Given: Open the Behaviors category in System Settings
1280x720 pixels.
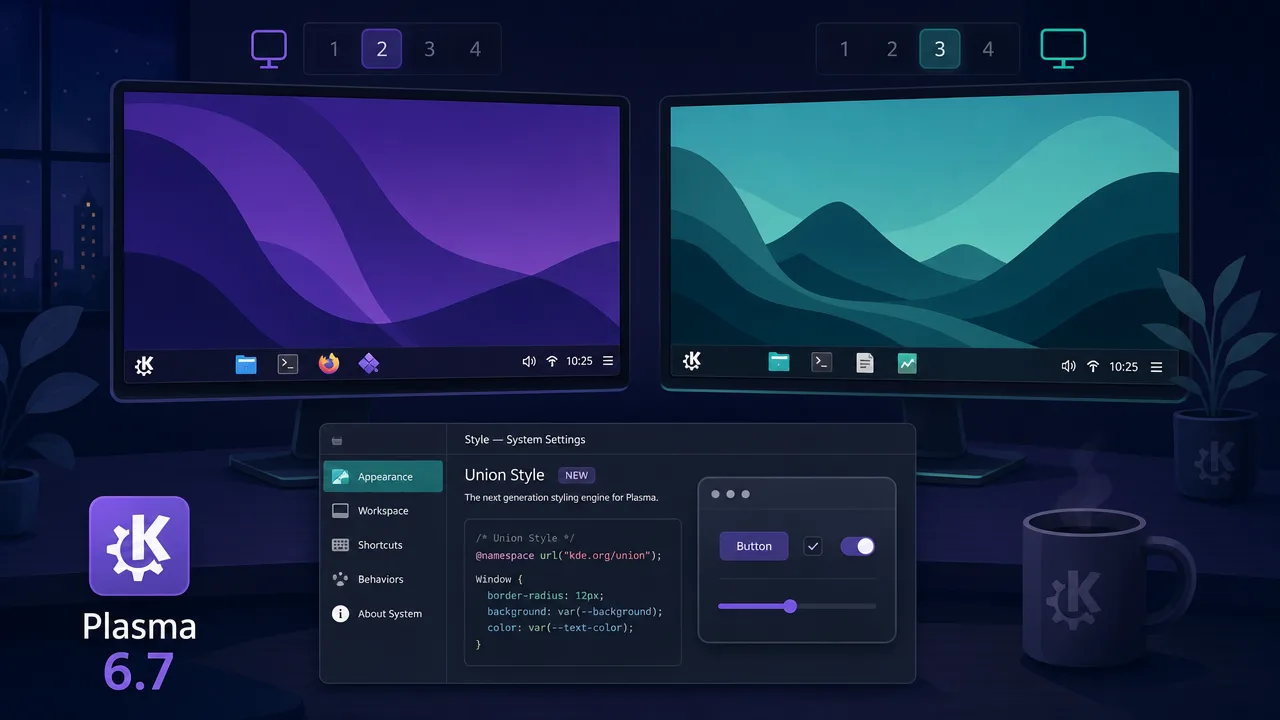Looking at the screenshot, I should click(x=383, y=579).
